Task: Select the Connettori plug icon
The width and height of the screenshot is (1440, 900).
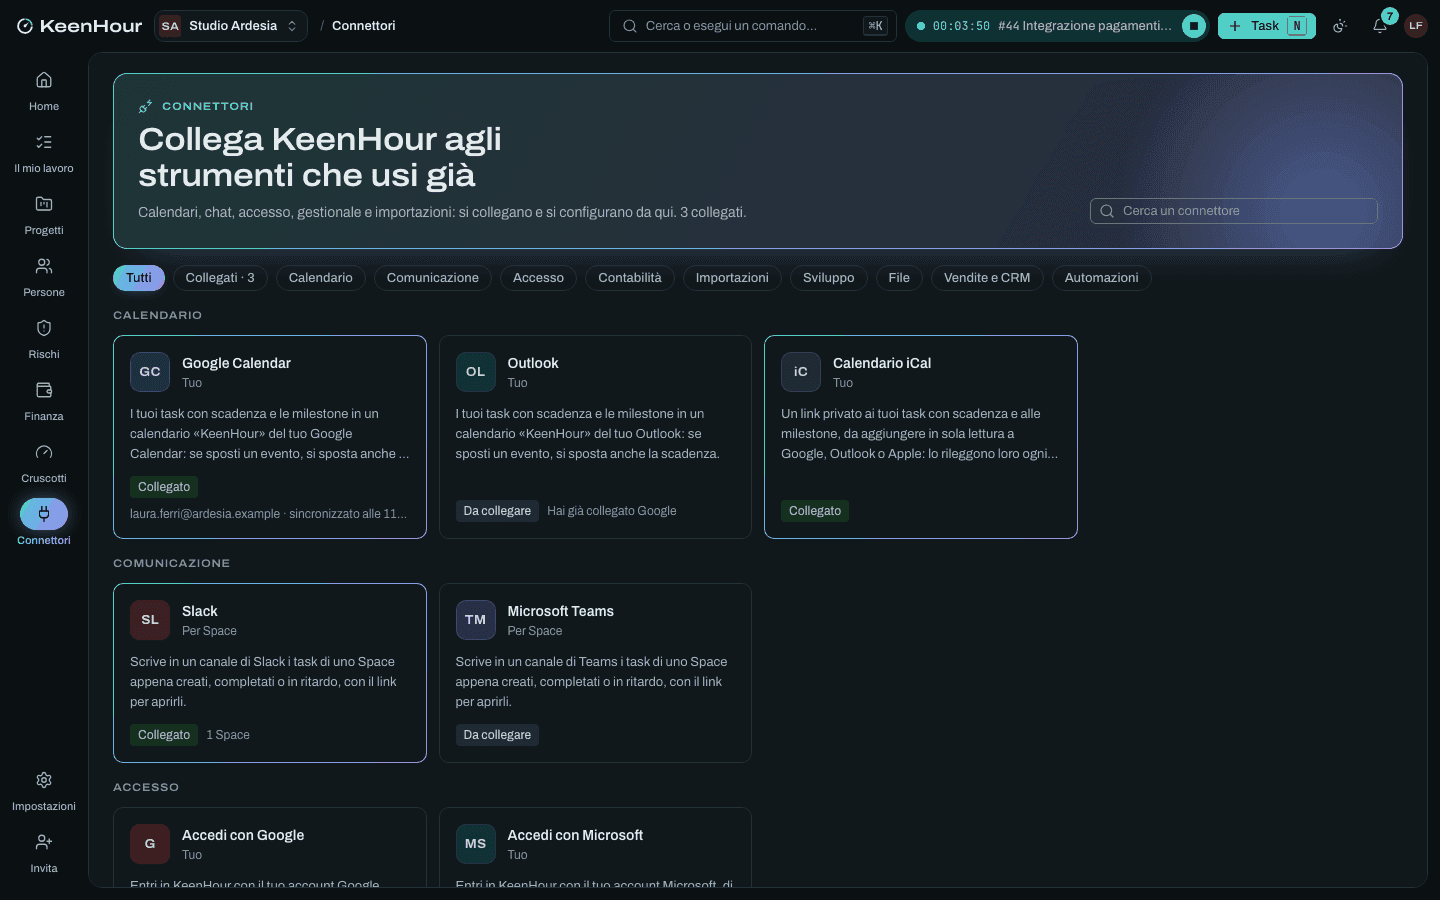Action: tap(44, 514)
